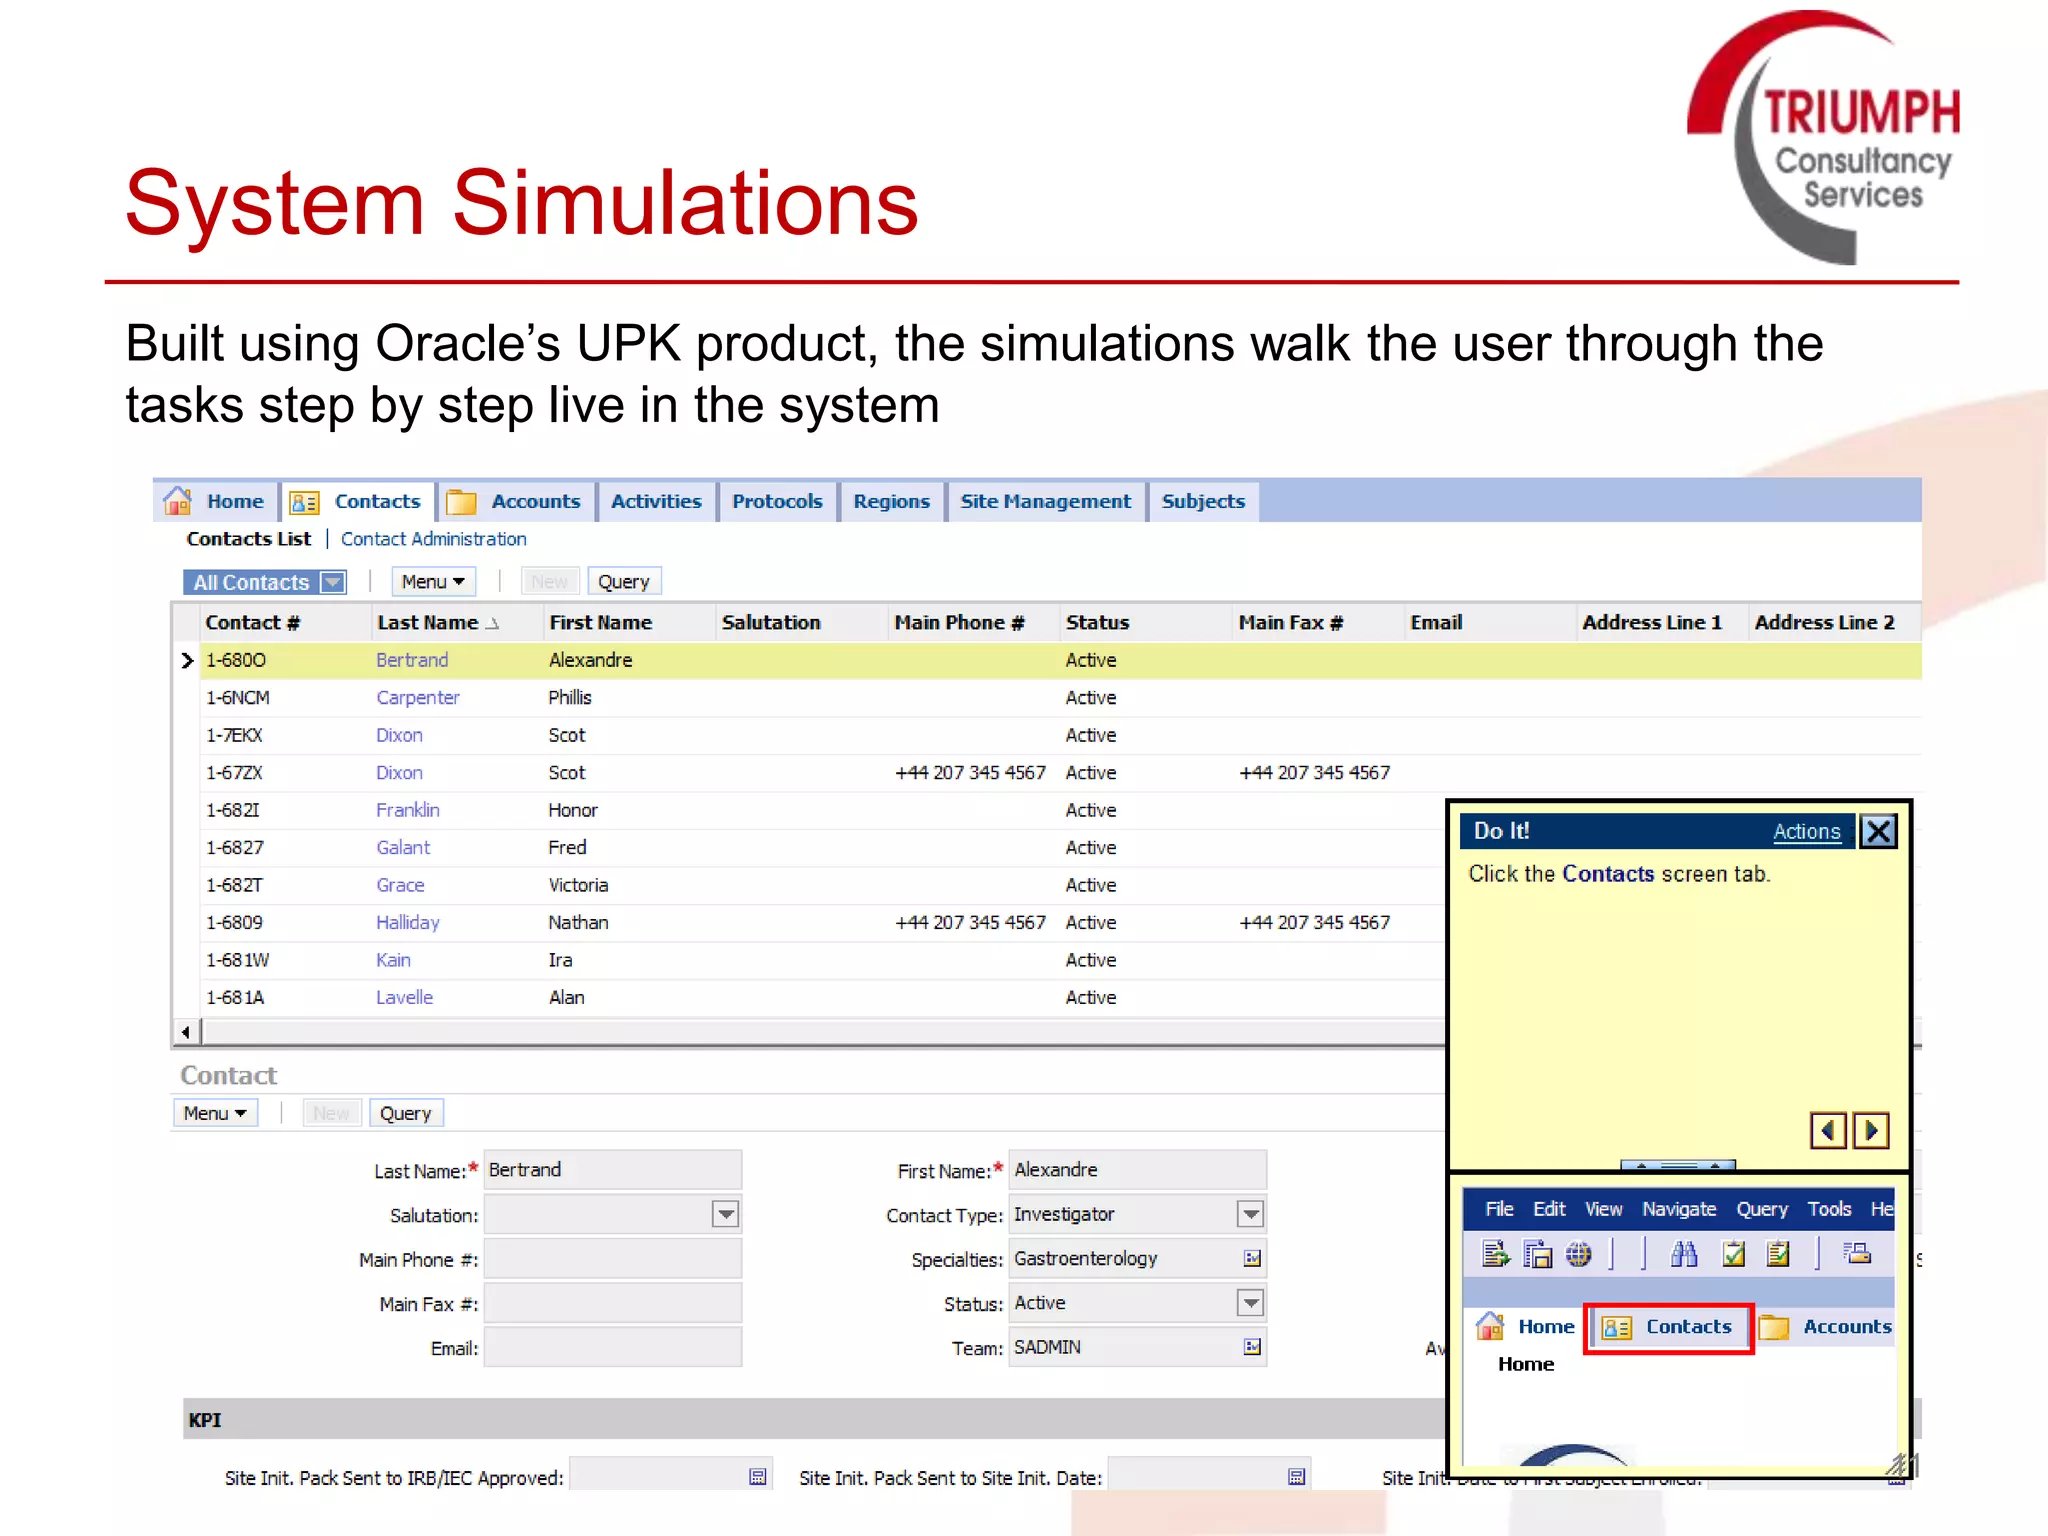Click the Last Name input field
This screenshot has width=2048, height=1536.
tap(612, 1170)
